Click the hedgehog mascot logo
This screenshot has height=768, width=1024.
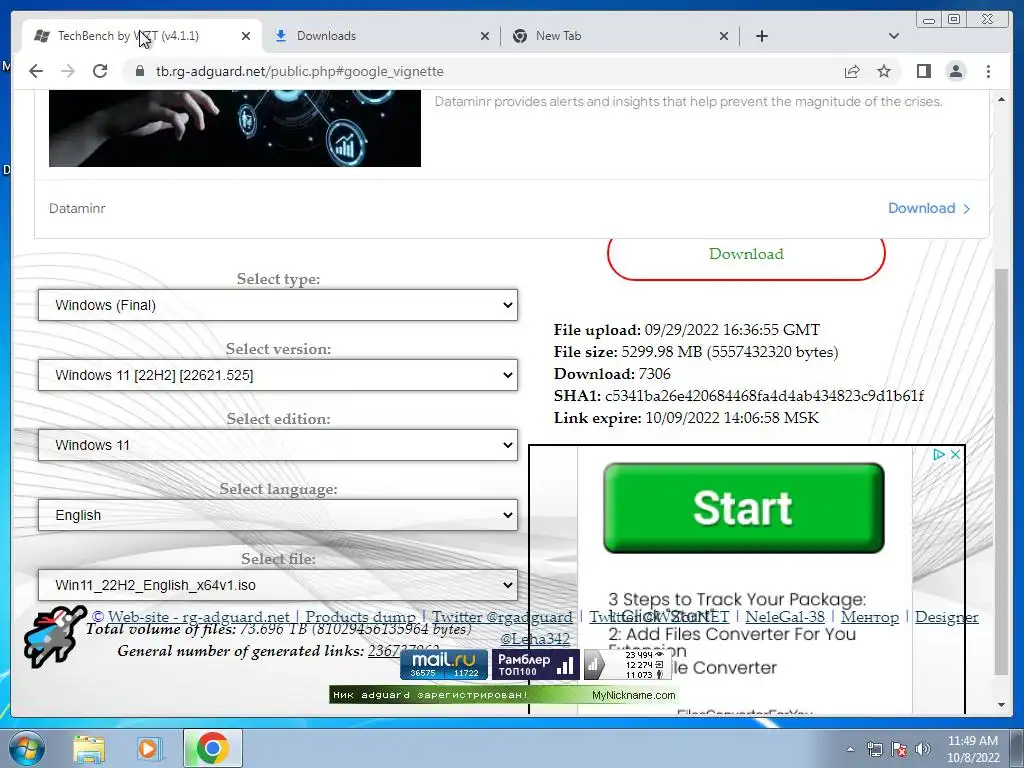pos(55,637)
